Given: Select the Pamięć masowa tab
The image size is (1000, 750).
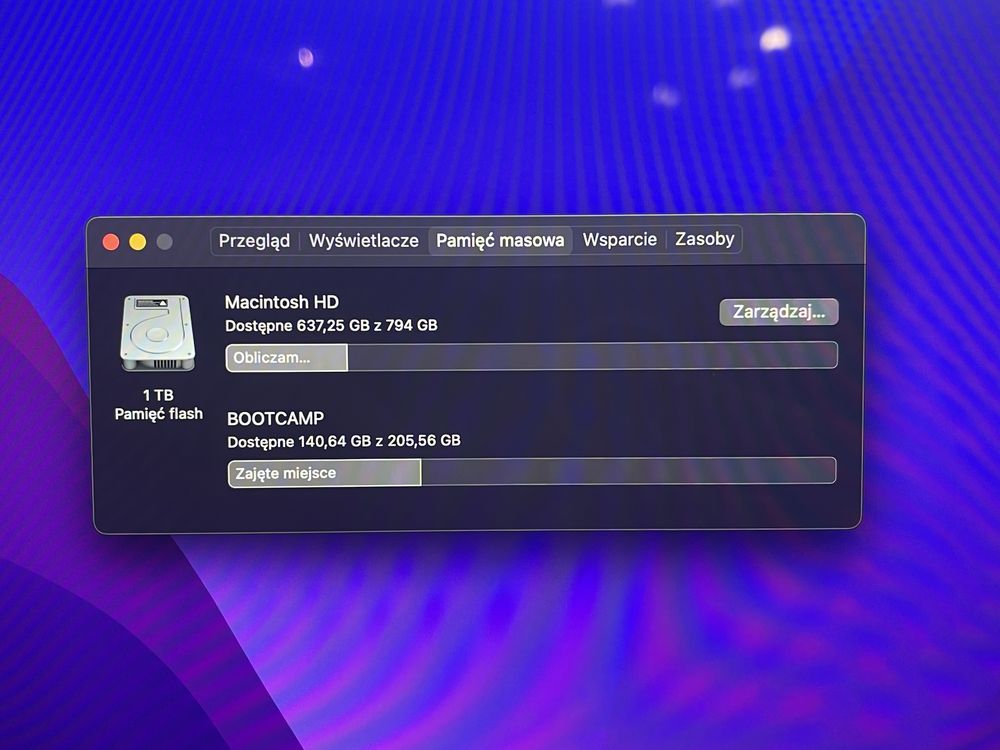Looking at the screenshot, I should pos(500,240).
